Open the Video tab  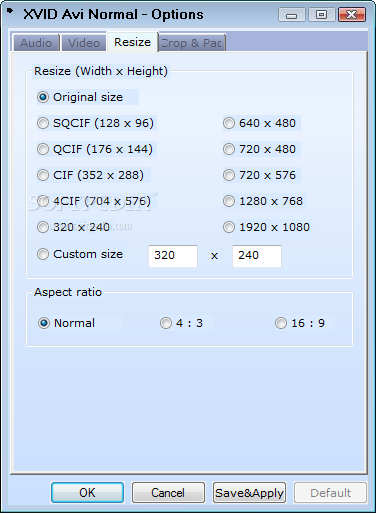pyautogui.click(x=84, y=43)
